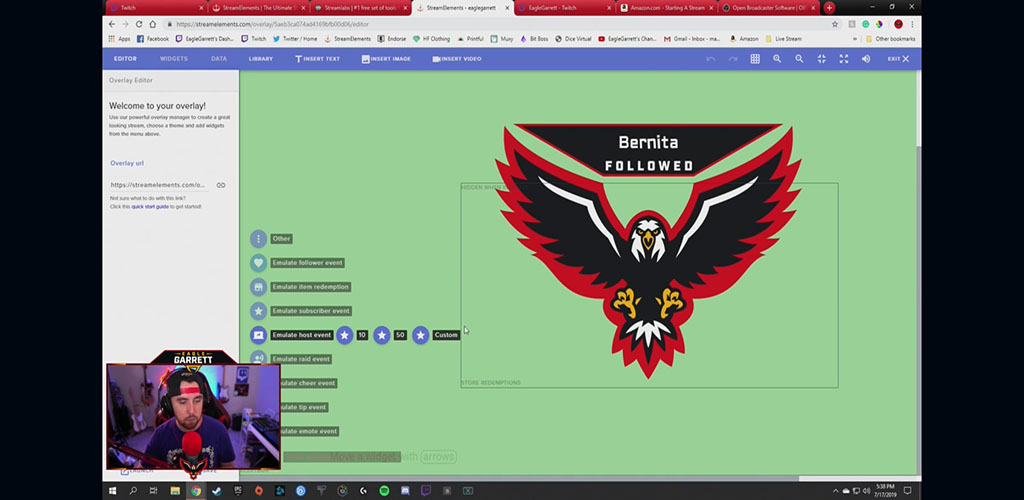The width and height of the screenshot is (1024, 500).
Task: Bookmark this page with the star icon
Action: click(835, 24)
